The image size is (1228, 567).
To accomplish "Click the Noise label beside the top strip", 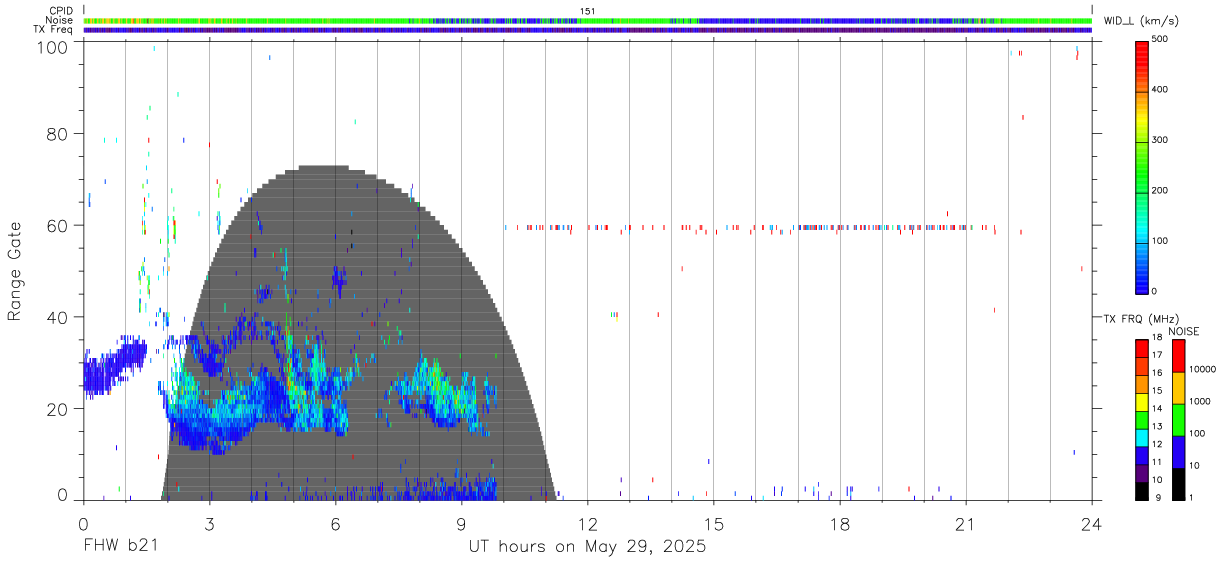I will pos(60,20).
